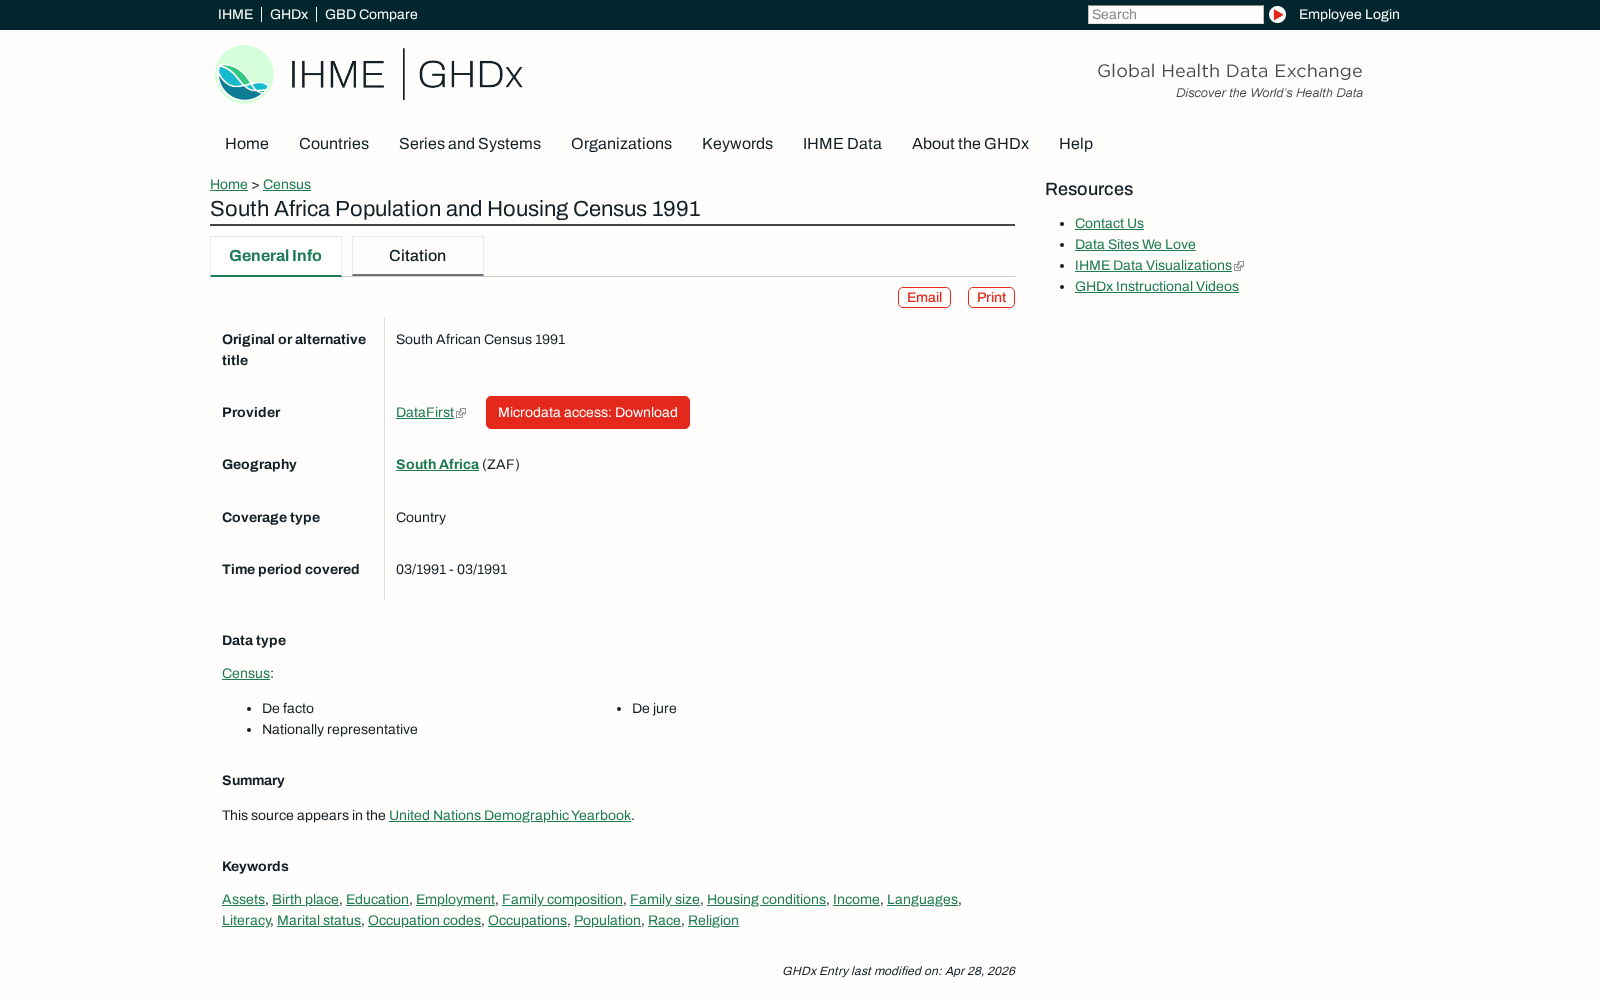
Task: Open the Family size keyword link
Action: [665, 899]
